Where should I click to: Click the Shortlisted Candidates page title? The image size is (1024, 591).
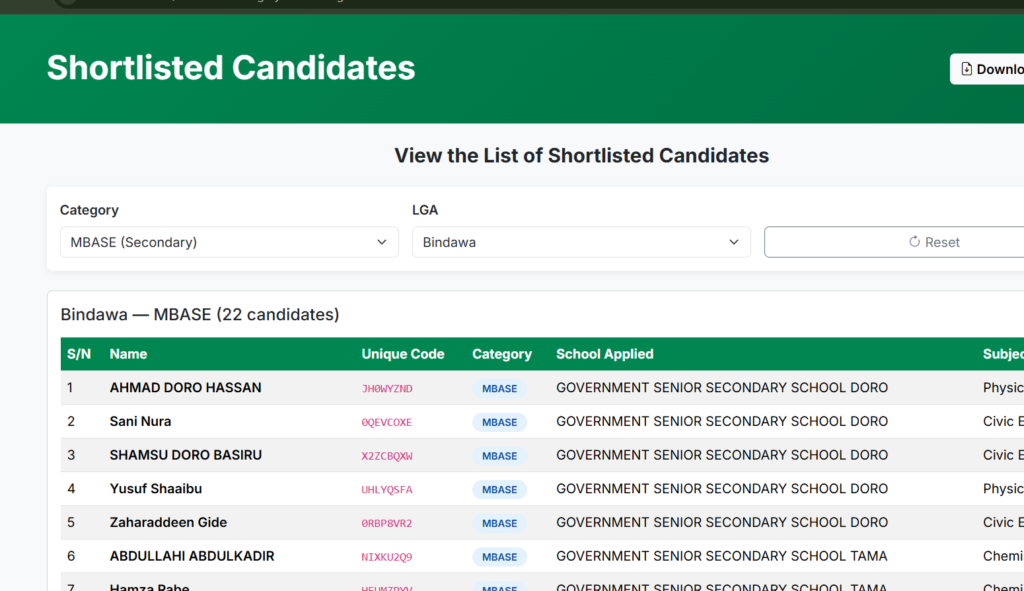tap(231, 68)
